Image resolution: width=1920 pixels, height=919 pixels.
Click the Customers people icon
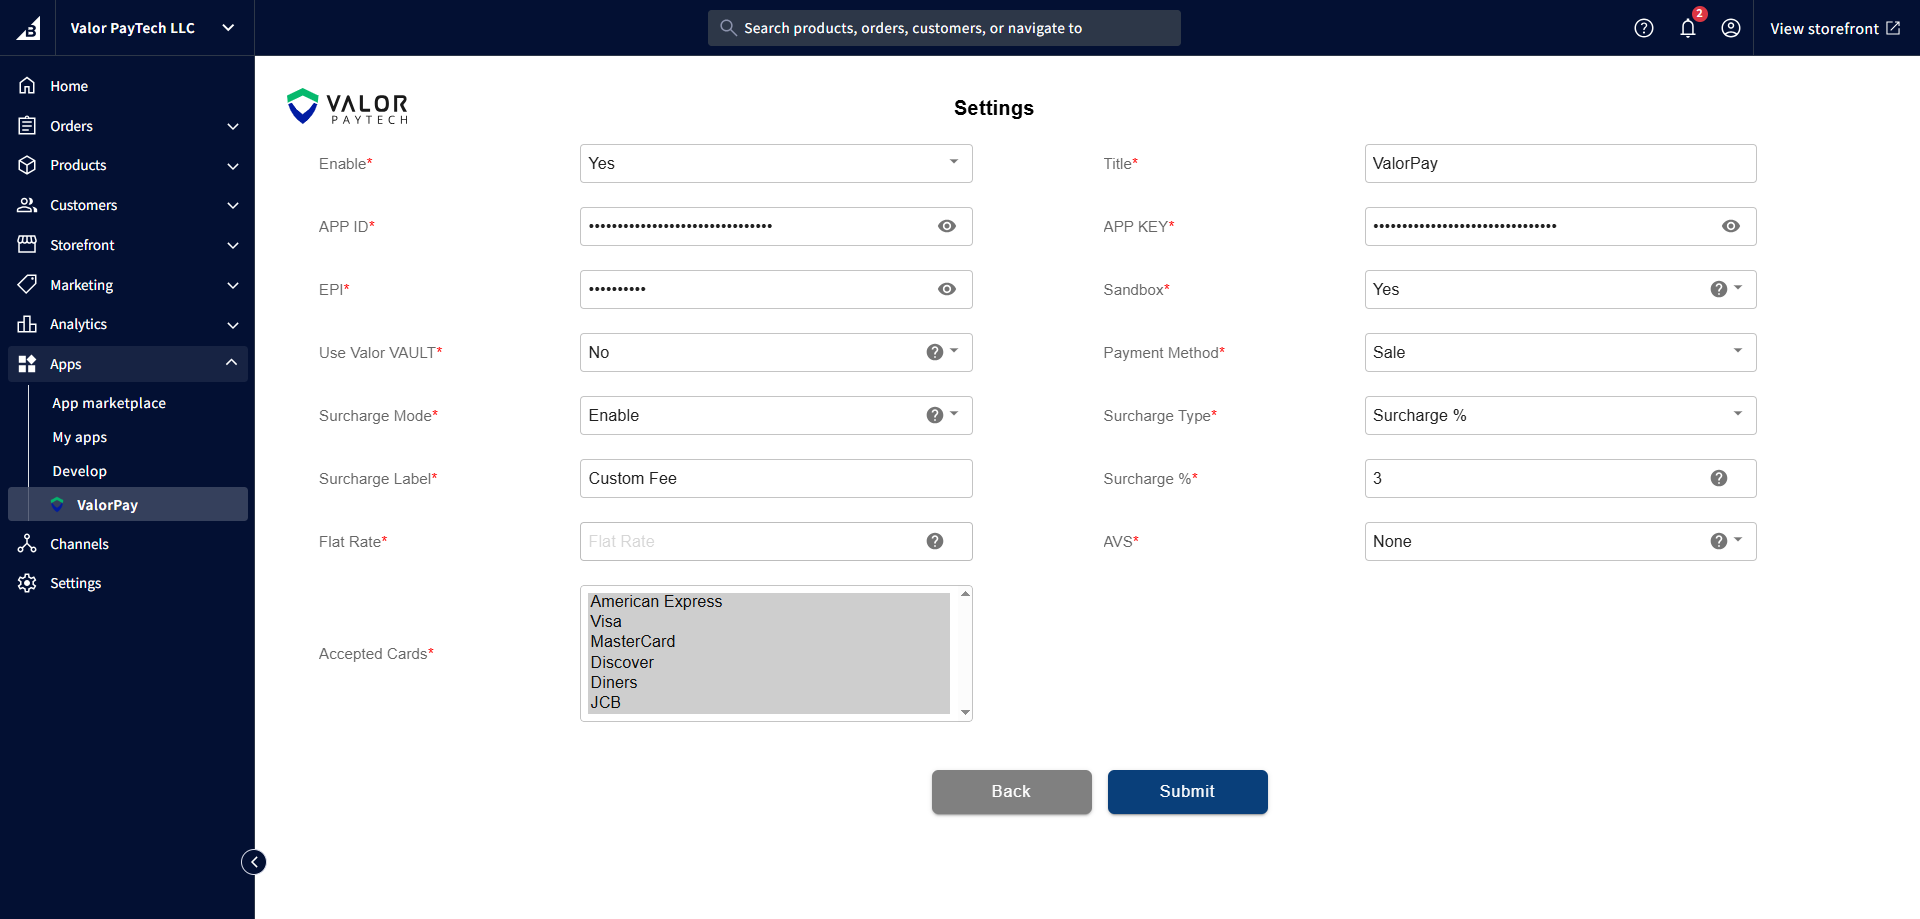27,205
